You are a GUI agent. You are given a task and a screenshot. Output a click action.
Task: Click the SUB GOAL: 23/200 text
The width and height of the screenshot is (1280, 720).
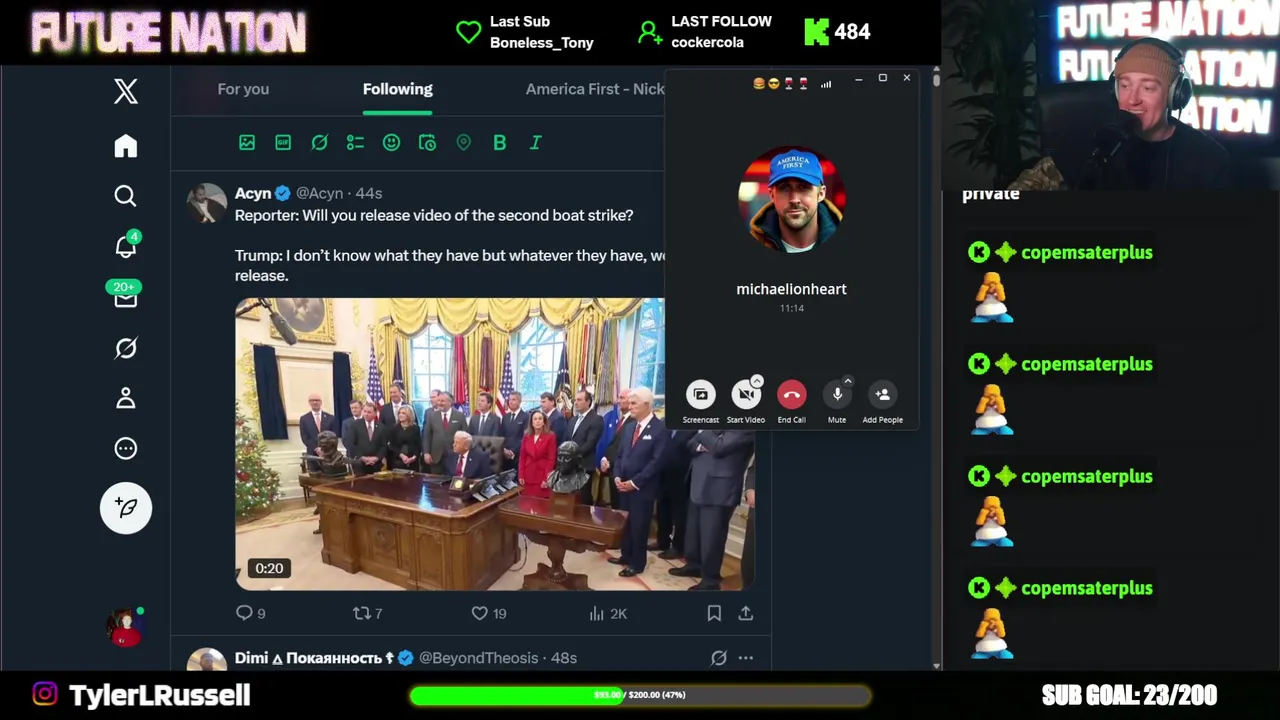pos(1129,695)
